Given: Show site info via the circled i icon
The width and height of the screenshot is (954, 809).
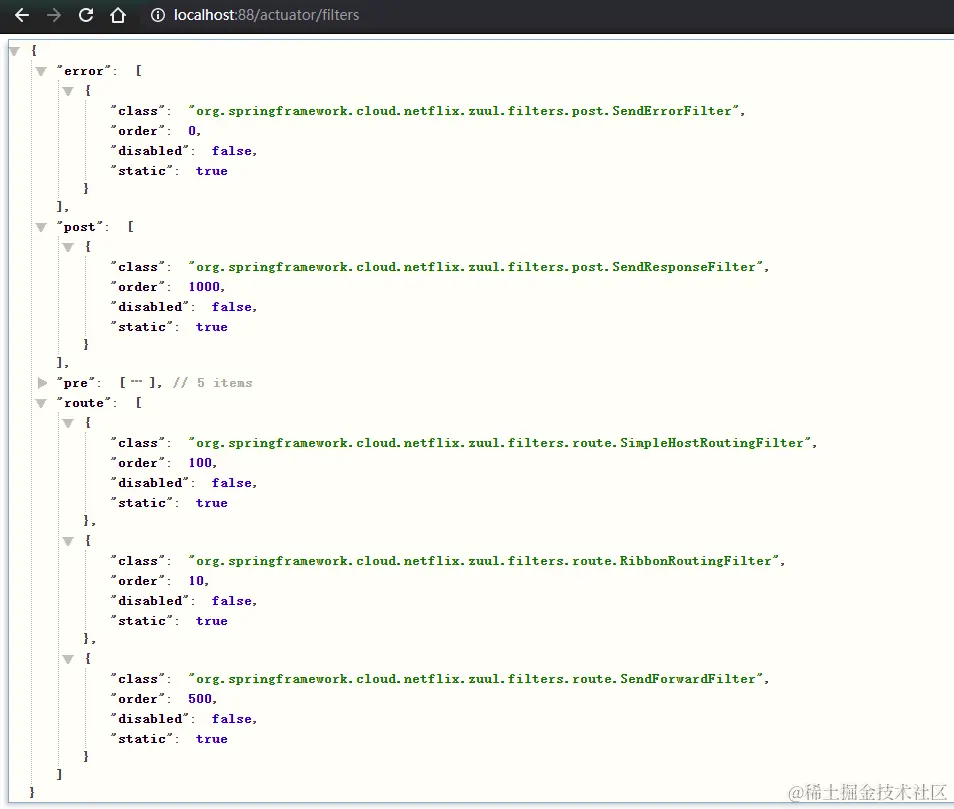Looking at the screenshot, I should 158,15.
